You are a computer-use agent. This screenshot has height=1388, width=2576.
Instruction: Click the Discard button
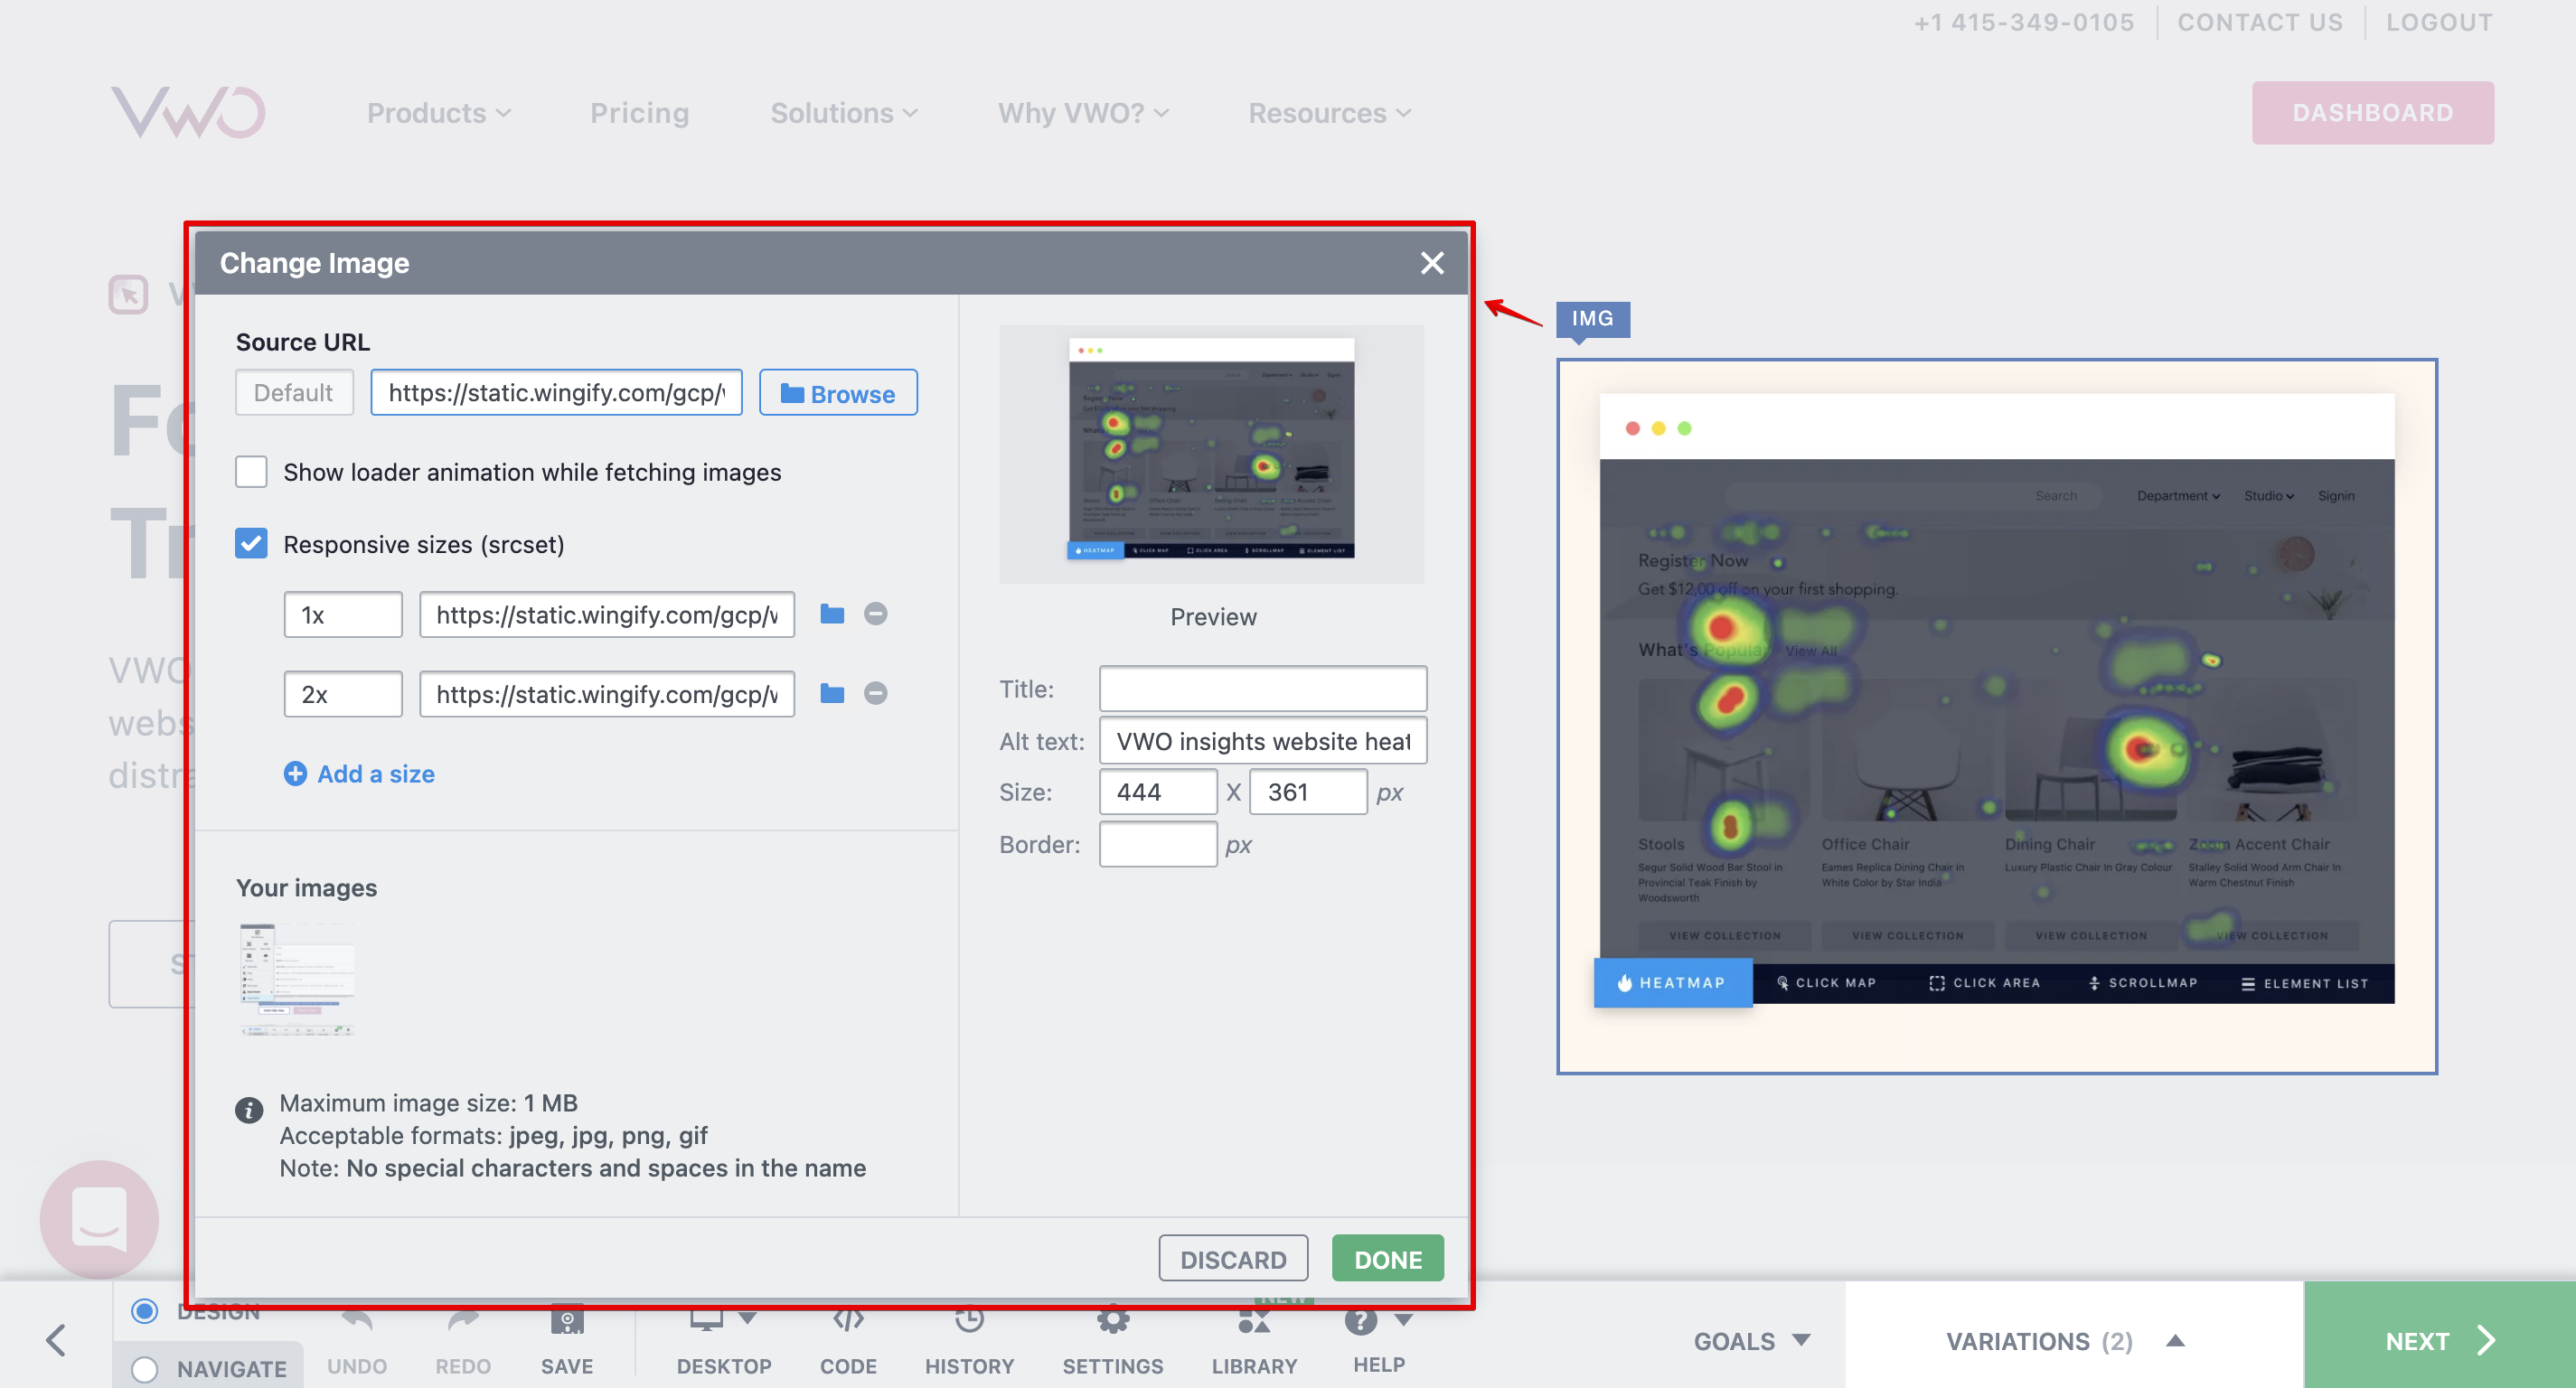tap(1232, 1258)
